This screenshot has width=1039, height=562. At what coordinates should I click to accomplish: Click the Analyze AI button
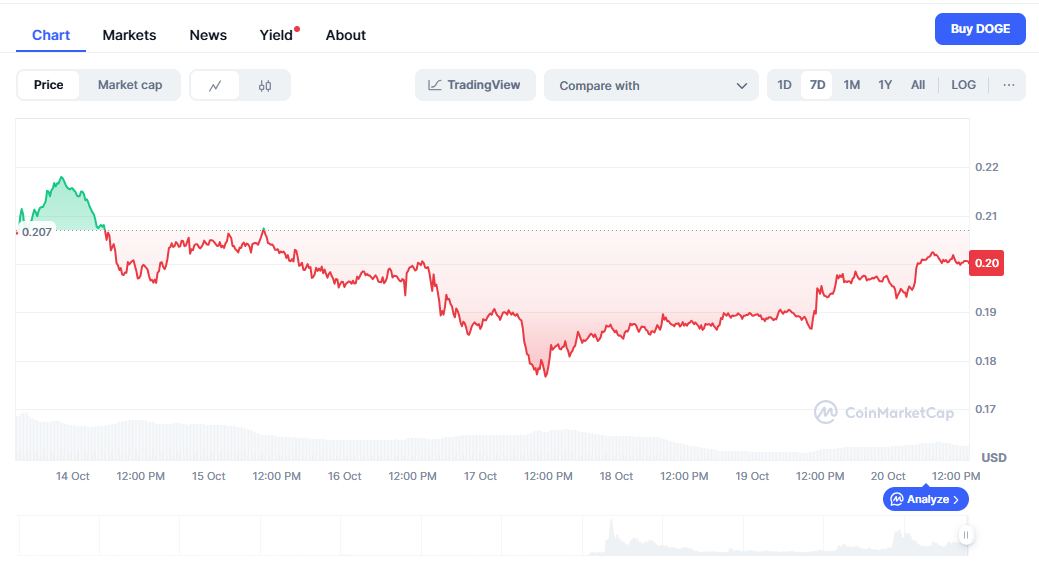point(925,498)
